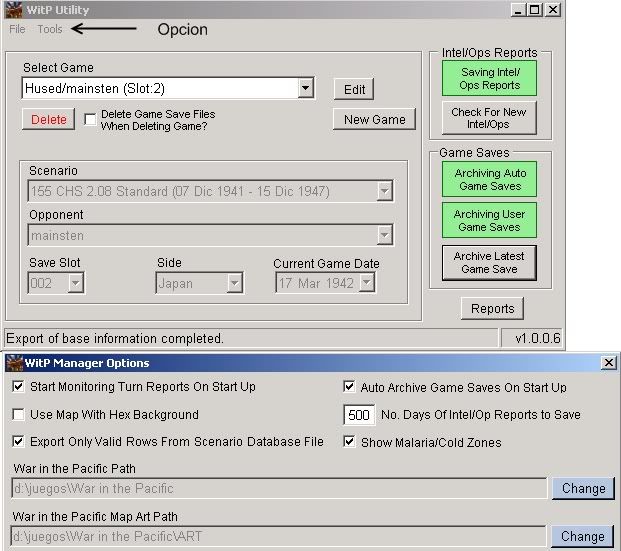This screenshot has width=621, height=551.
Task: Open the File menu
Action: [17, 29]
